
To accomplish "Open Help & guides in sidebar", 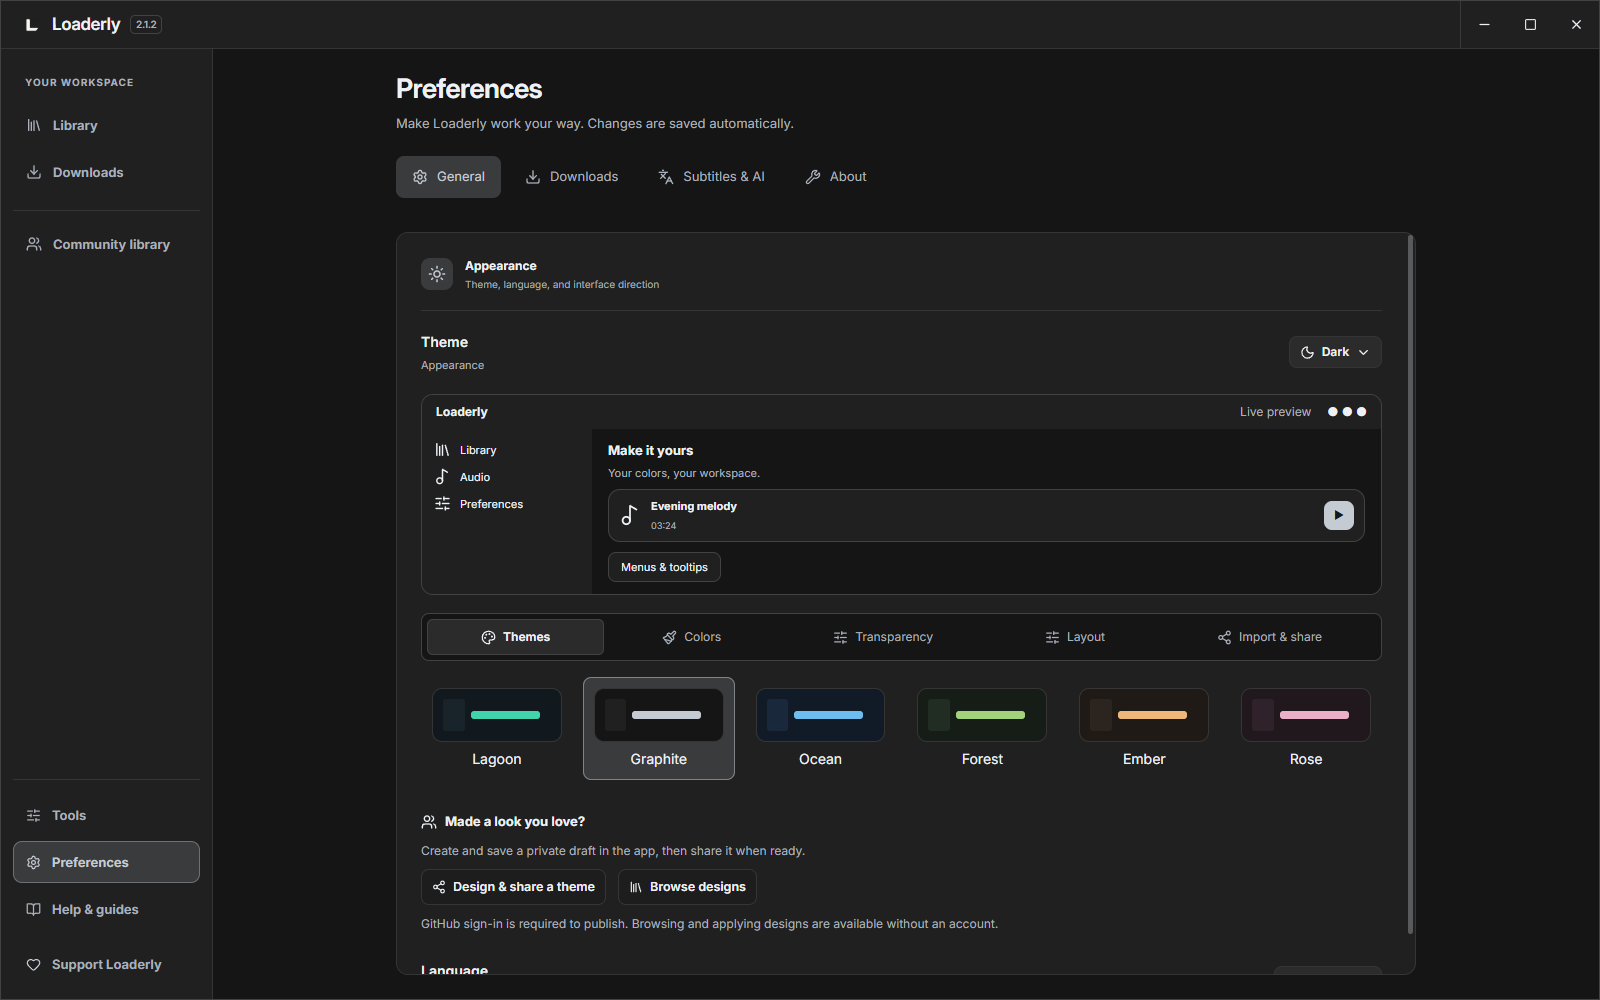I will 106,909.
